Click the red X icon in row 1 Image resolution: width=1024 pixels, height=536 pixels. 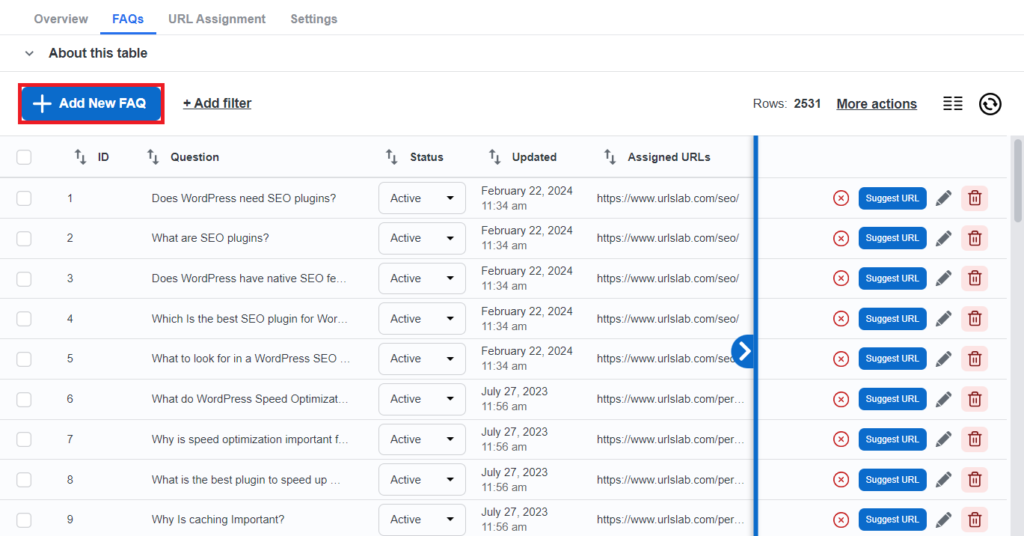[x=841, y=198]
